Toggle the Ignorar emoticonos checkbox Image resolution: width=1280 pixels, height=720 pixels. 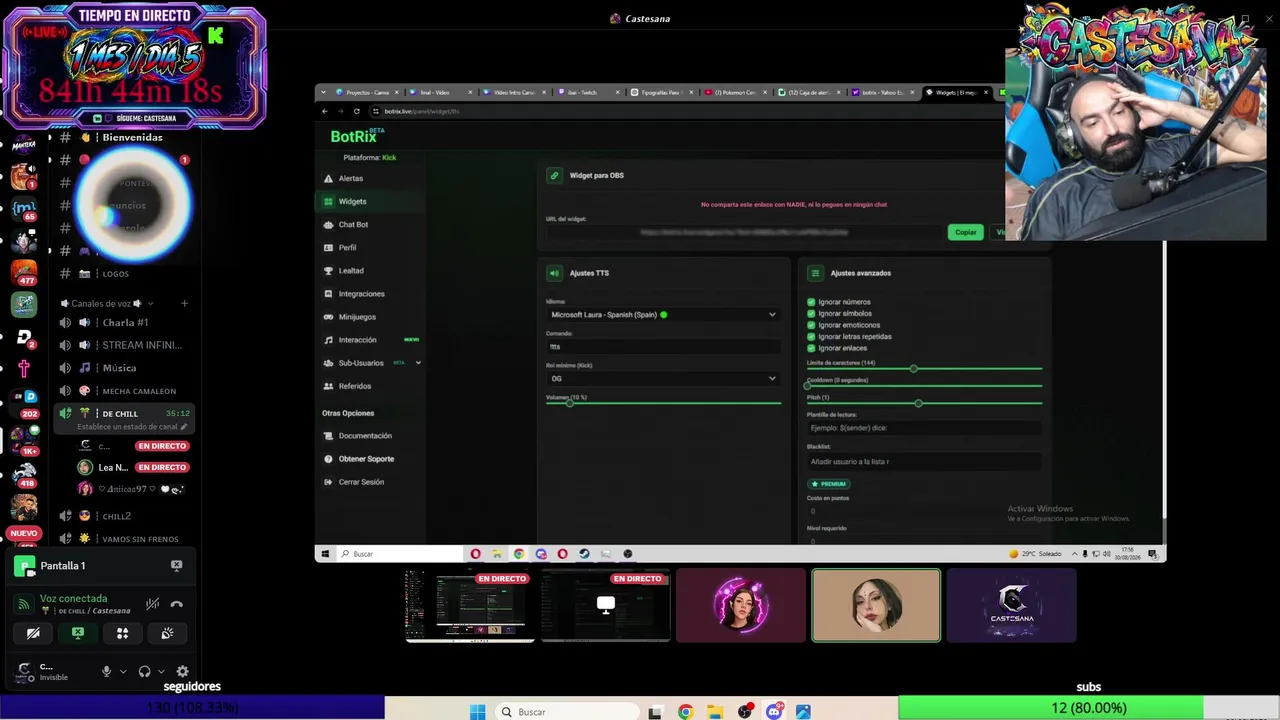click(811, 325)
